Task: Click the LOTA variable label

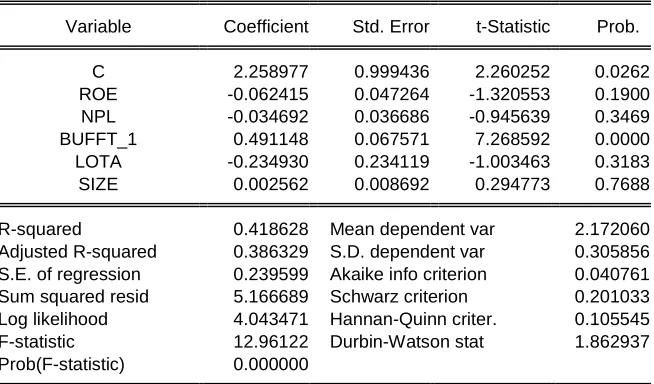Action: [98, 162]
